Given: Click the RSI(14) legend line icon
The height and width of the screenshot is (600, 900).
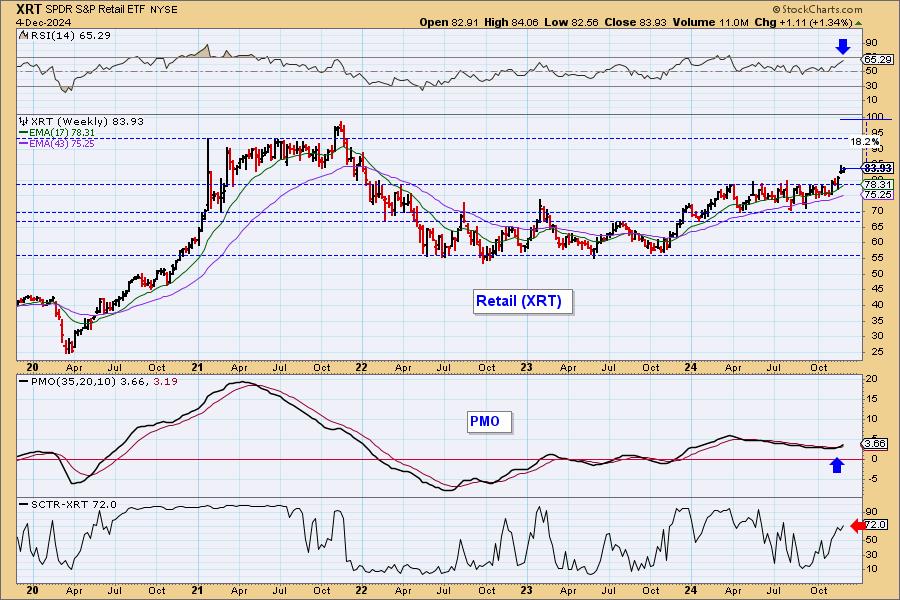Looking at the screenshot, I should click(23, 35).
